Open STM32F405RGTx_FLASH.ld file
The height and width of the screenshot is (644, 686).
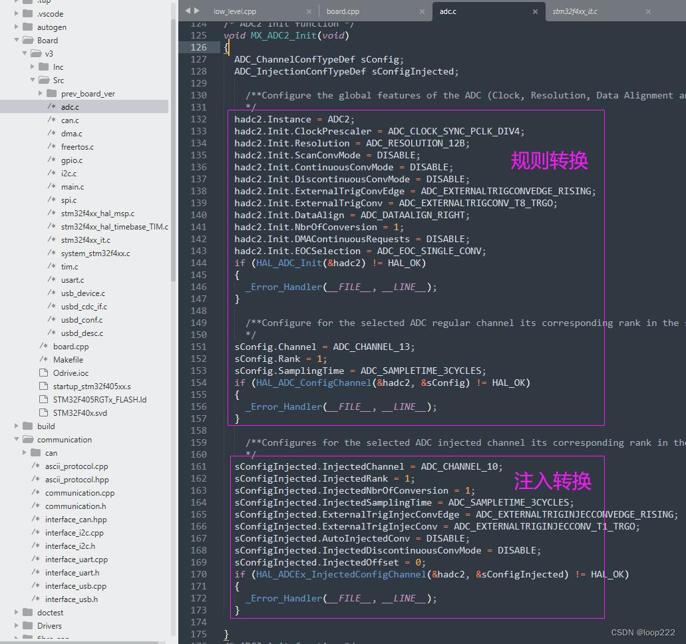[99, 399]
